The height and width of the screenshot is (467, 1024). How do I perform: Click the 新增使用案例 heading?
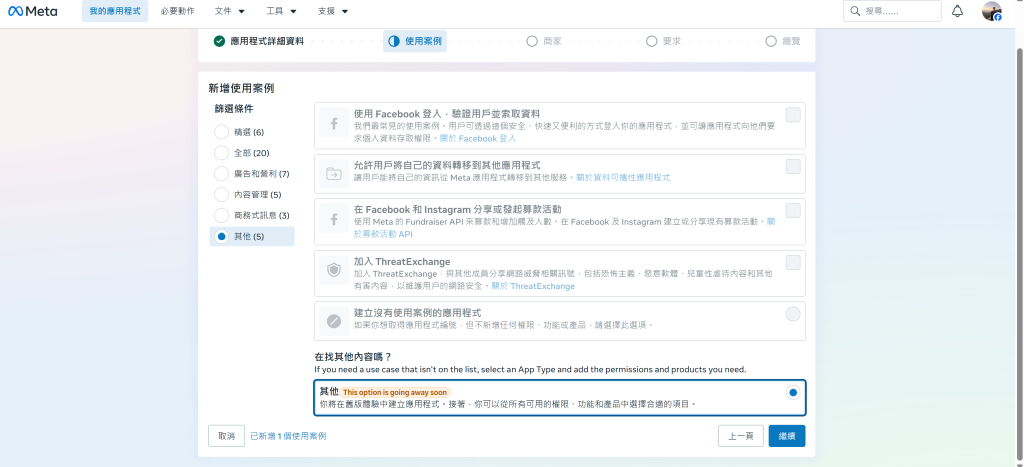241,88
